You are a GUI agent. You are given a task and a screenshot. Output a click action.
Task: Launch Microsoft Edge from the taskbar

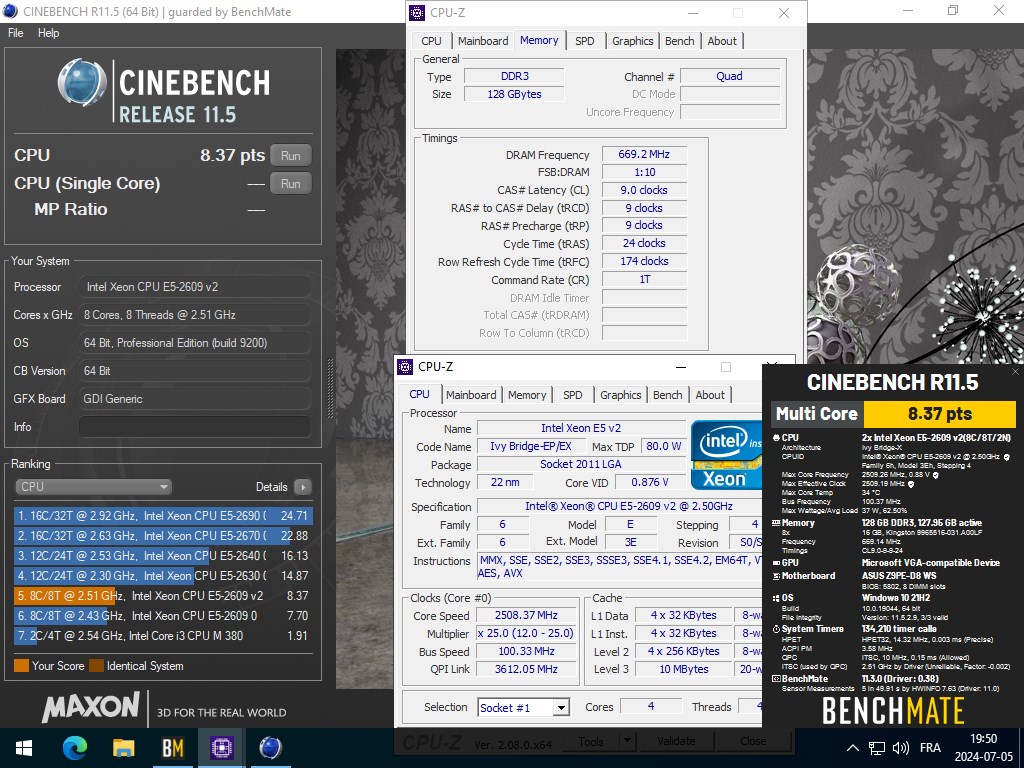point(74,748)
